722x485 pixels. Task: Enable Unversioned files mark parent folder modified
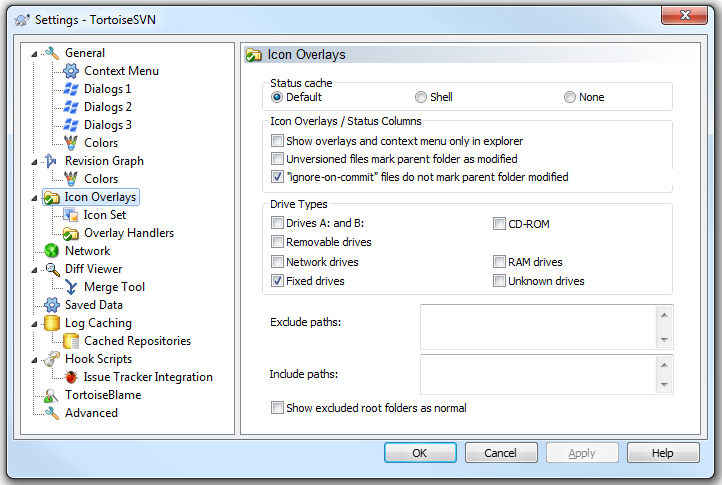coord(278,159)
